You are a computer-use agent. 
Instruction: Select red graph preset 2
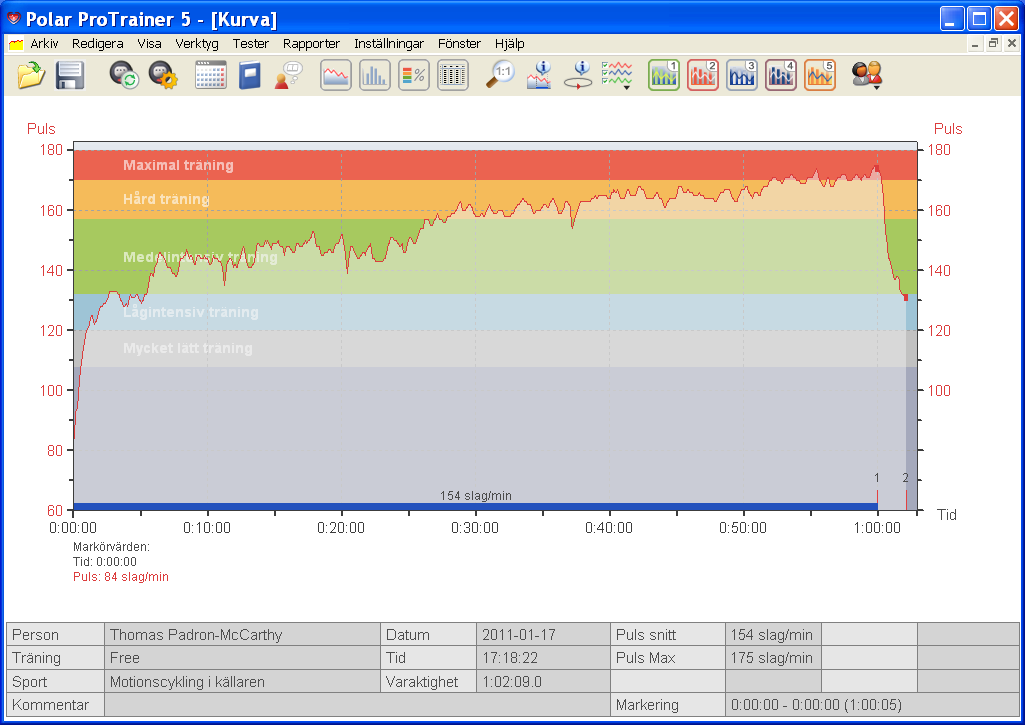pyautogui.click(x=703, y=75)
